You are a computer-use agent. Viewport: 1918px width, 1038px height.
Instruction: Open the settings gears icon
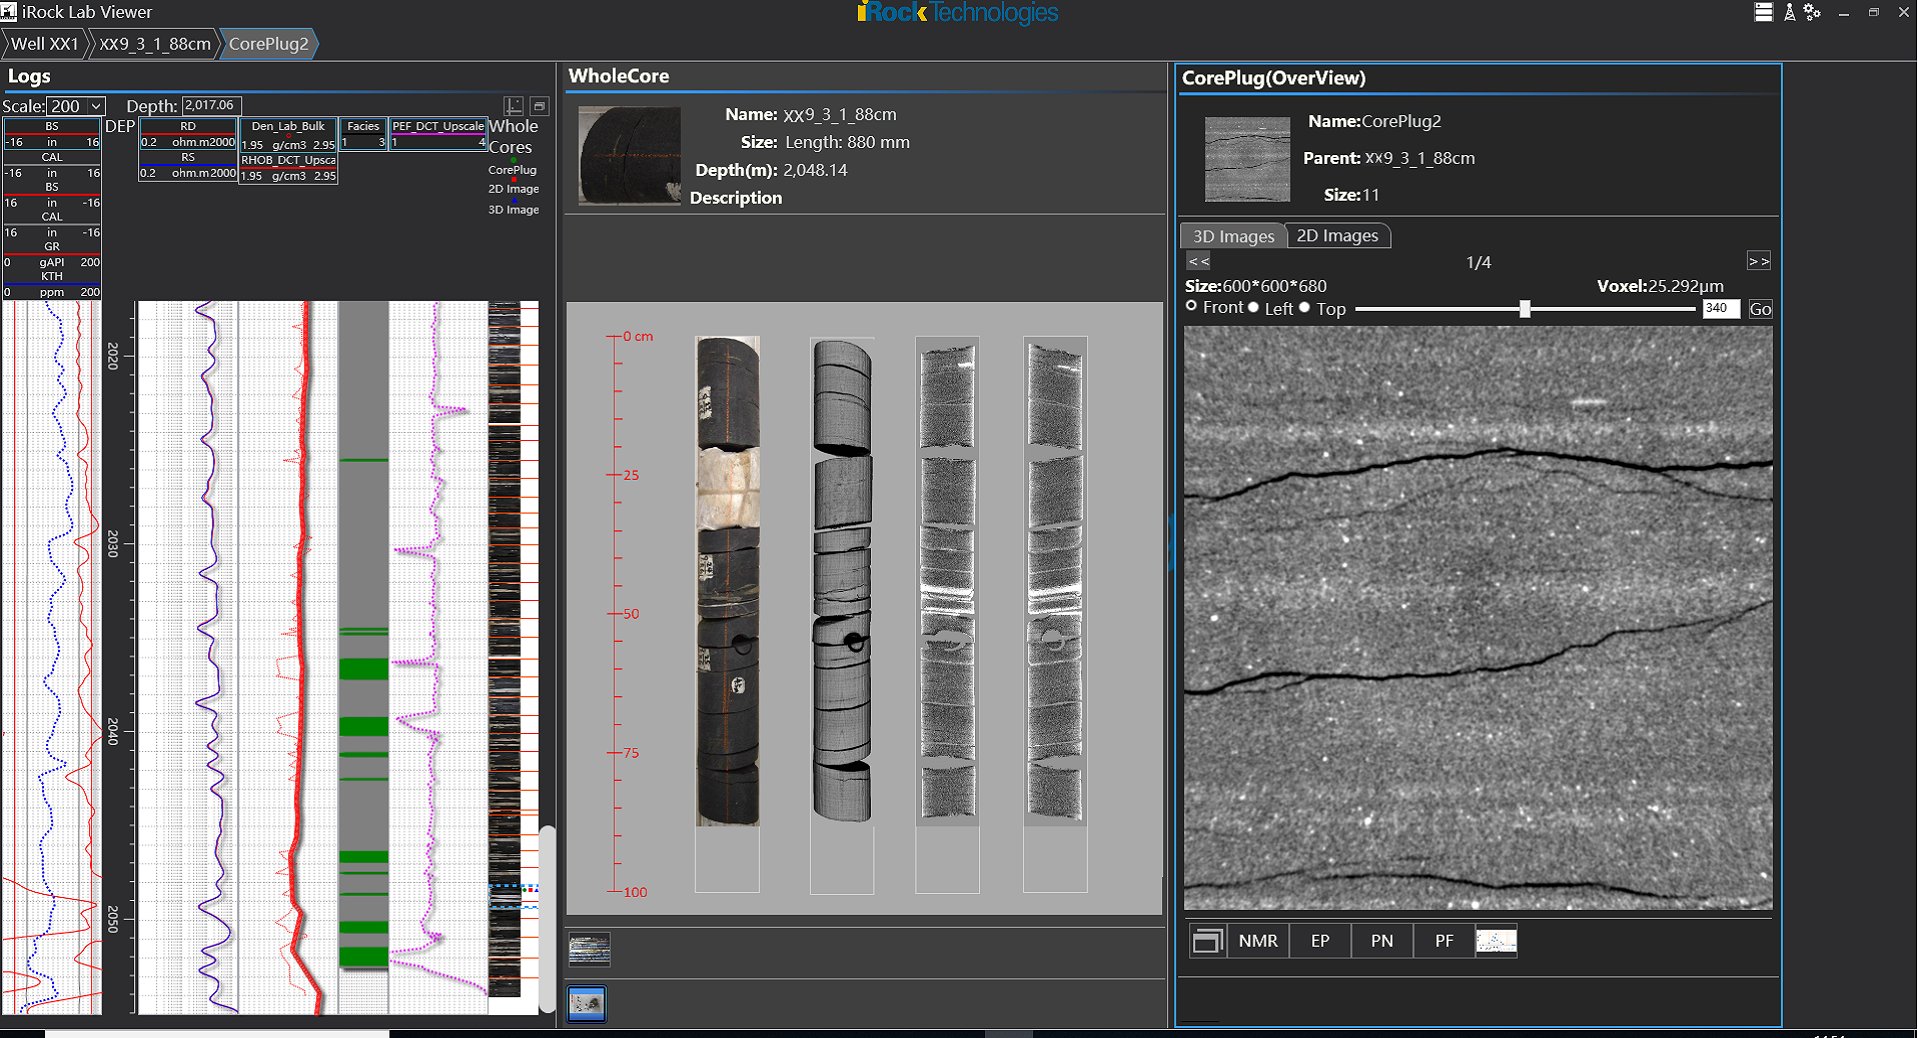pyautogui.click(x=1812, y=12)
